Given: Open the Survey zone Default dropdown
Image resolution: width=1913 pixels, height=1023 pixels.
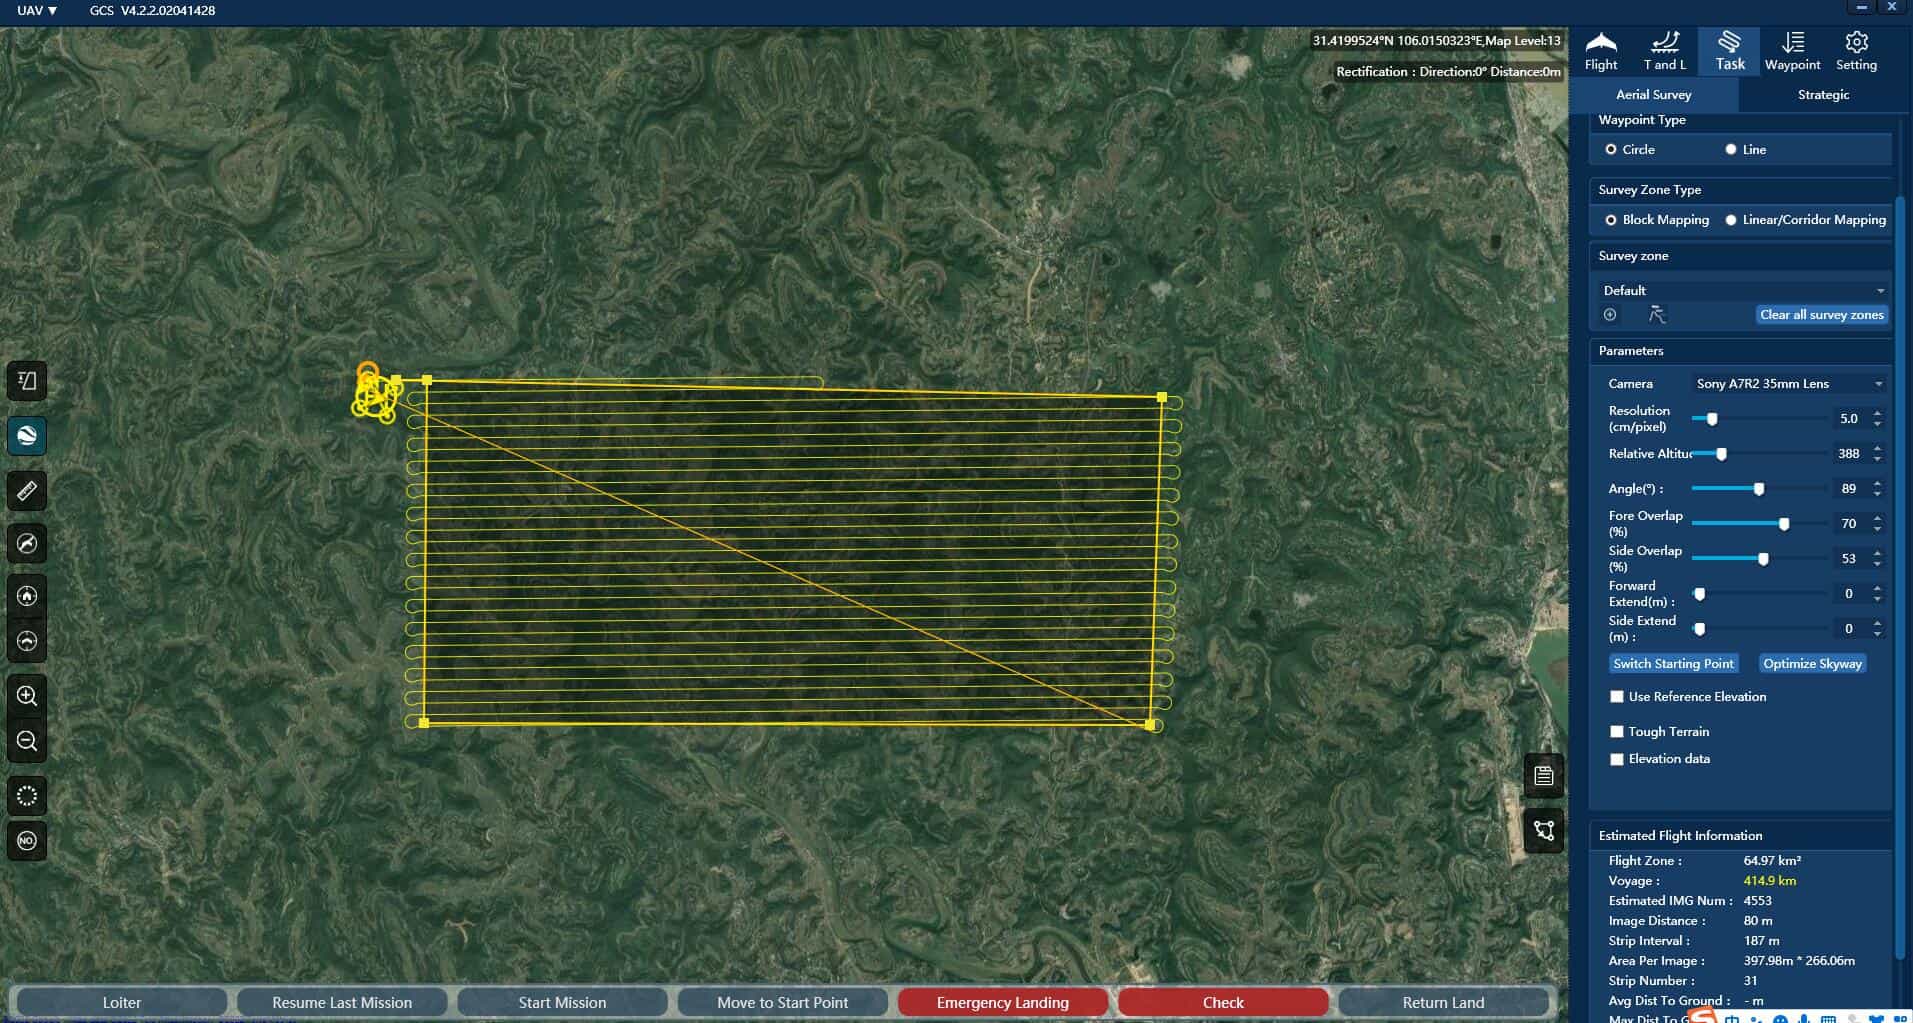Looking at the screenshot, I should coord(1741,291).
